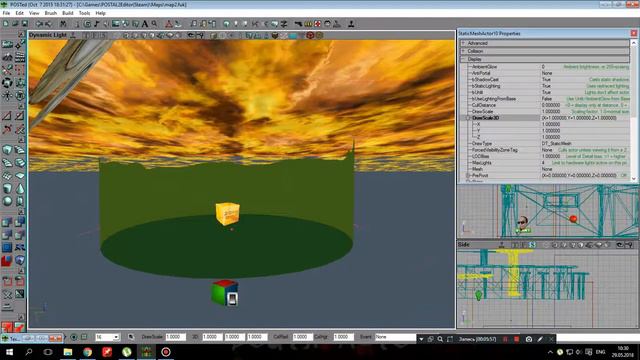Expand the Collision properties category
This screenshot has width=640, height=360.
(463, 51)
